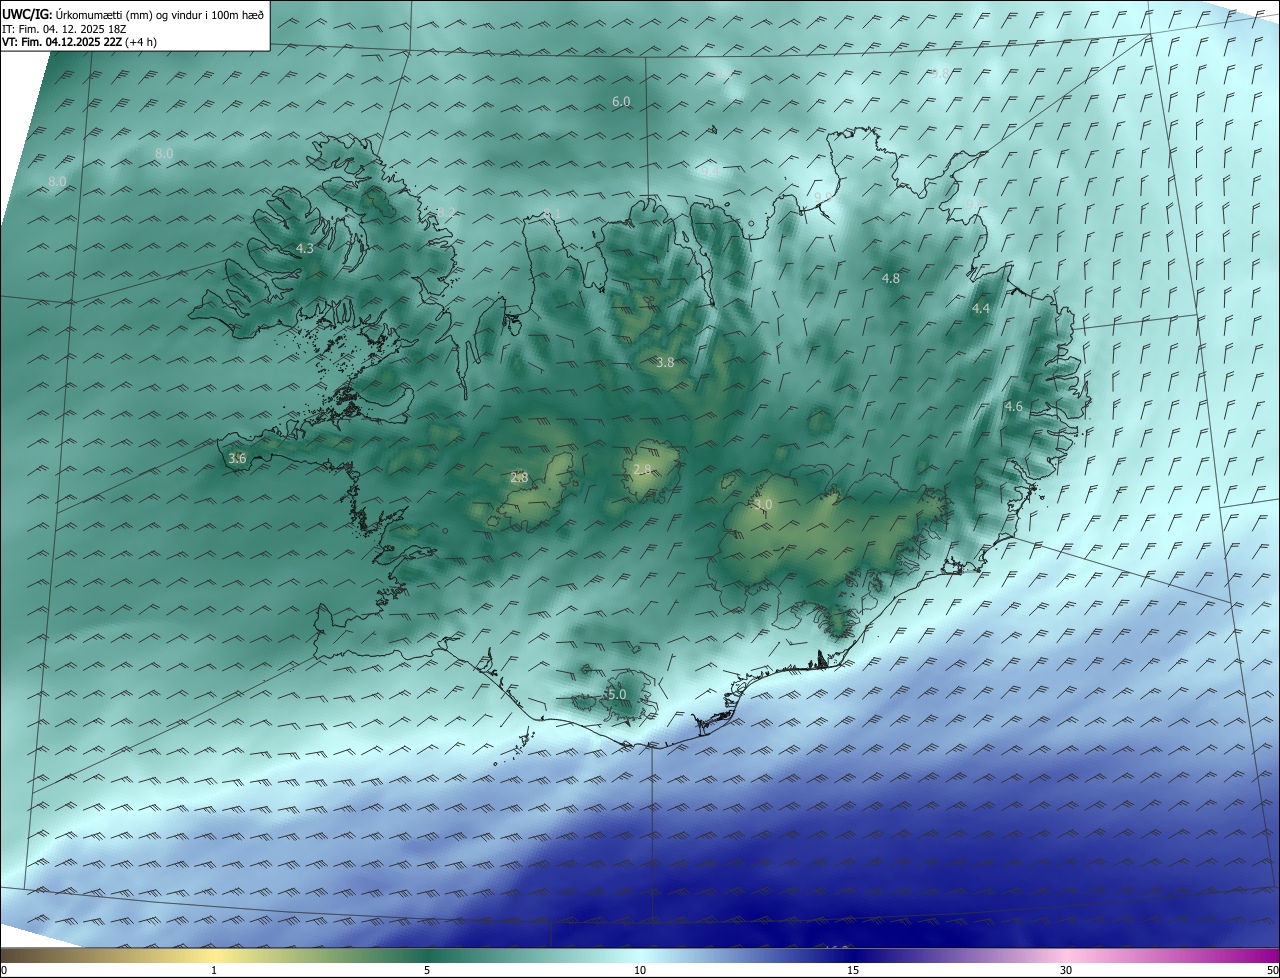Screen dimensions: 1280x978
Task: Click the 3.0 value on Vatnajökull glacier
Action: point(763,504)
